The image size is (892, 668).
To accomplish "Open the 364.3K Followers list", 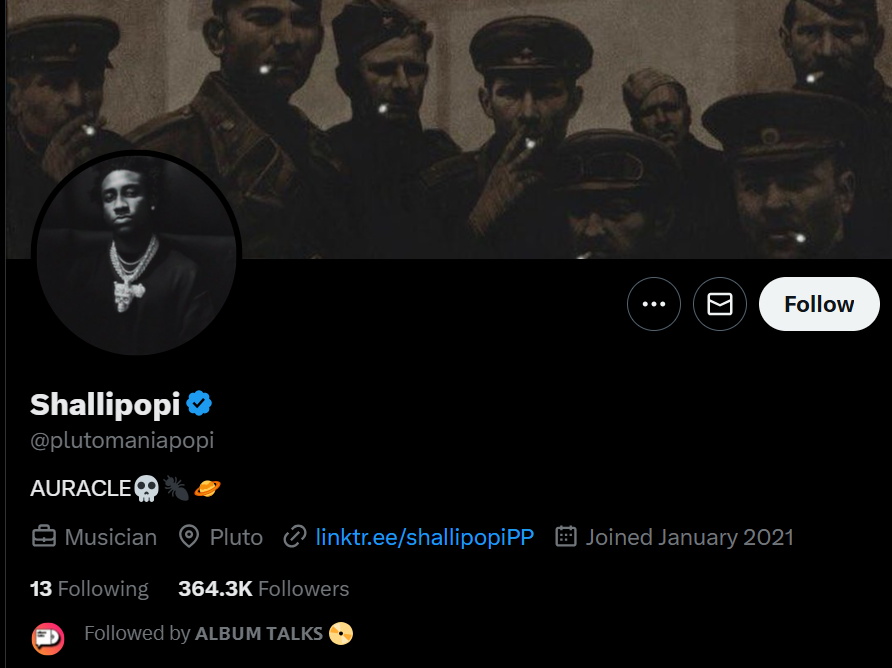I will click(264, 589).
